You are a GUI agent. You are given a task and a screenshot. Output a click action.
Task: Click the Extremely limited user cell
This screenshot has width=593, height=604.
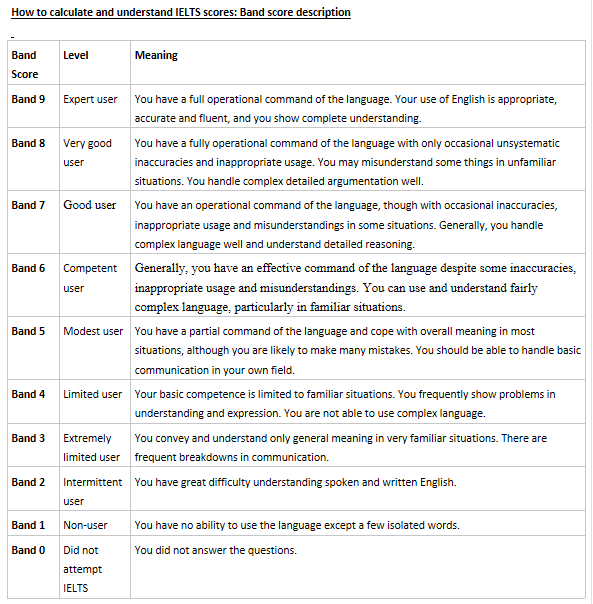click(95, 446)
